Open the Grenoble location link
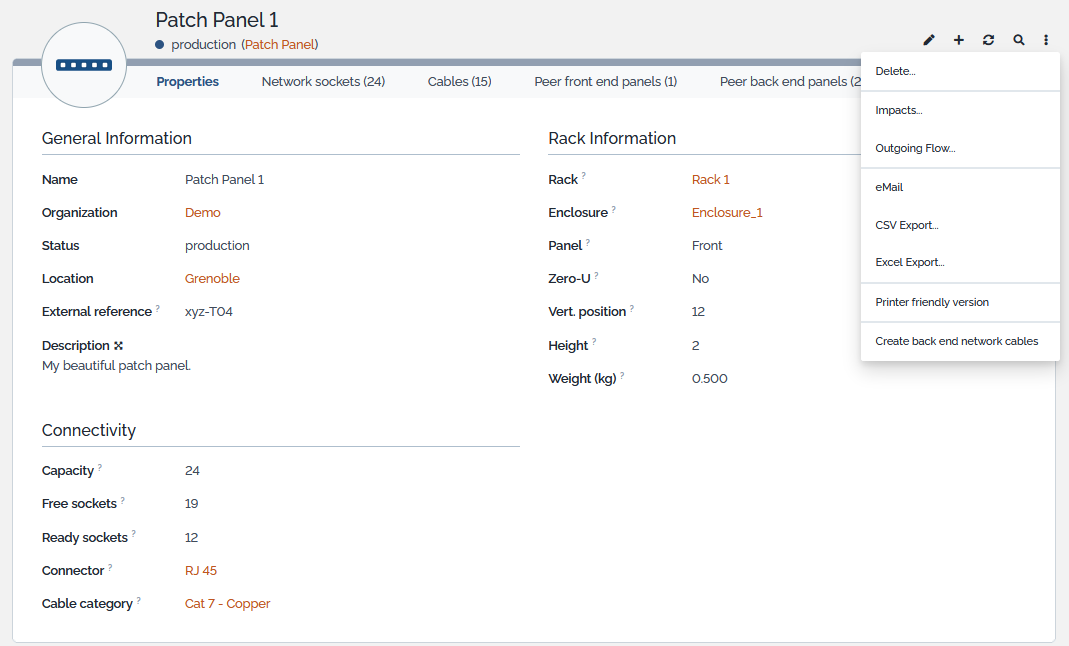Viewport: 1069px width, 646px height. point(212,279)
